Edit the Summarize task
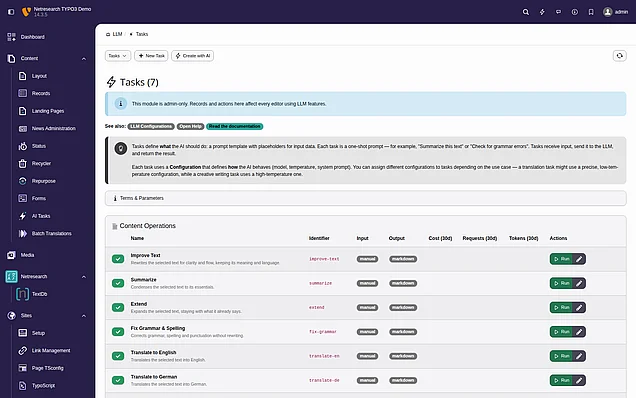The width and height of the screenshot is (636, 398). click(x=579, y=283)
